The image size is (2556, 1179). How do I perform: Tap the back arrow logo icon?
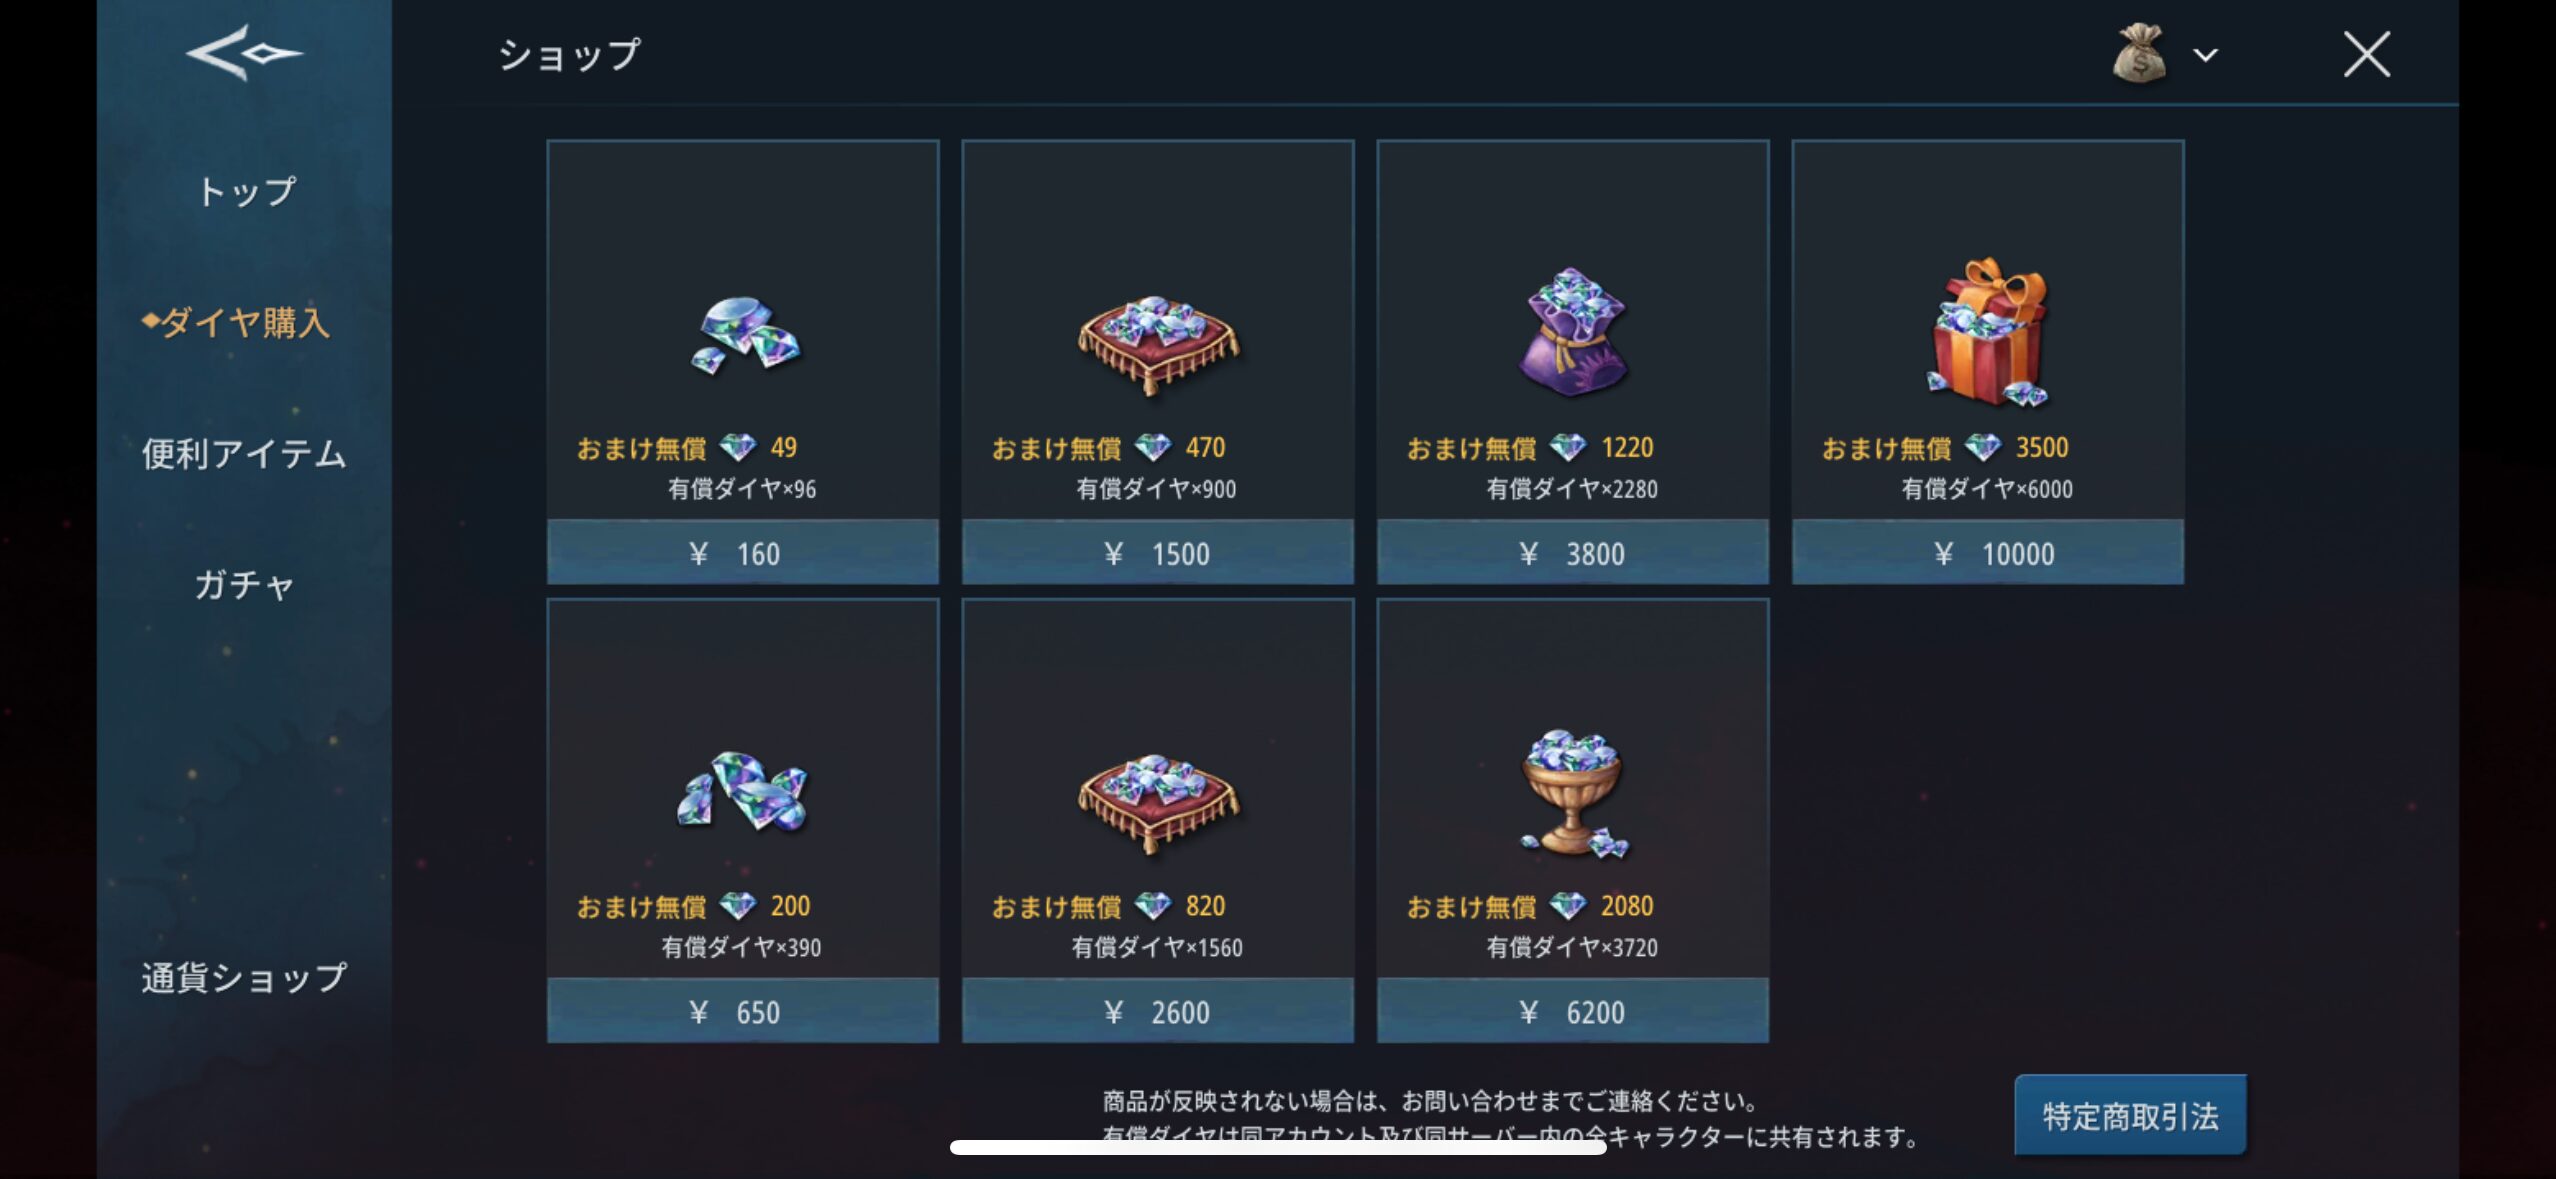245,53
